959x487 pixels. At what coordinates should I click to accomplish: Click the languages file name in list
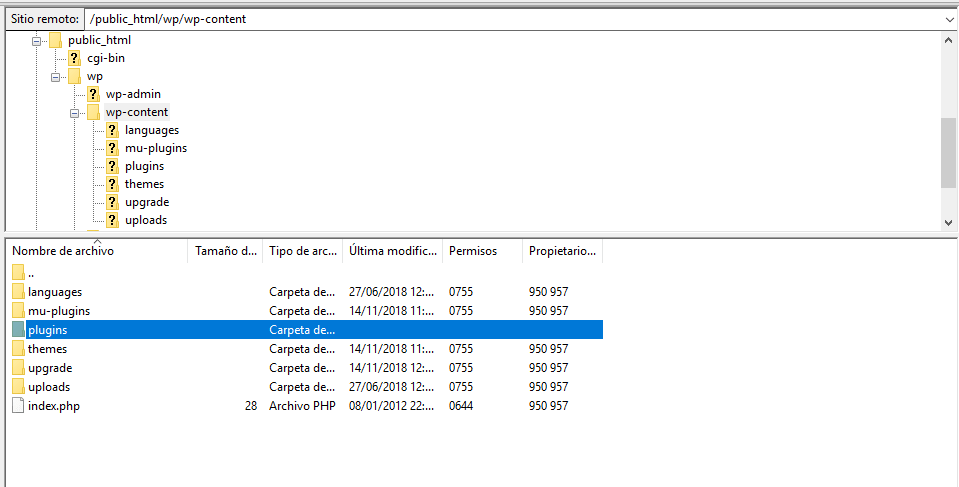(x=55, y=292)
